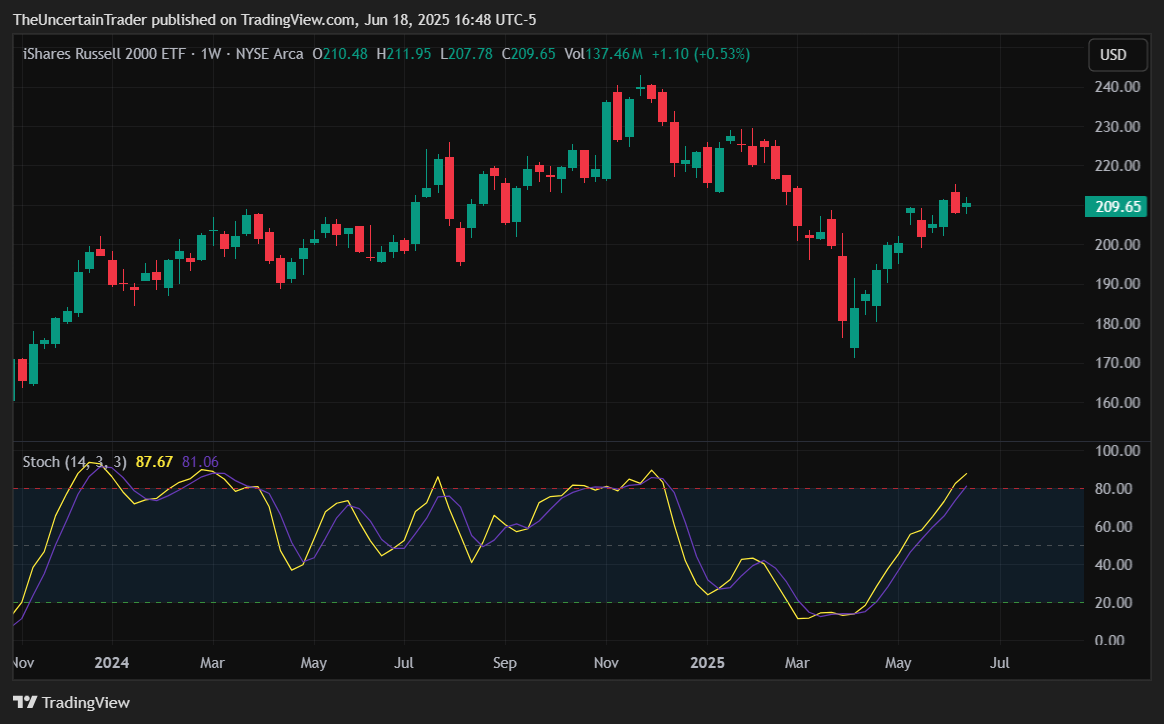Click the 180.00 price axis label
The width and height of the screenshot is (1164, 724).
pyautogui.click(x=1117, y=324)
